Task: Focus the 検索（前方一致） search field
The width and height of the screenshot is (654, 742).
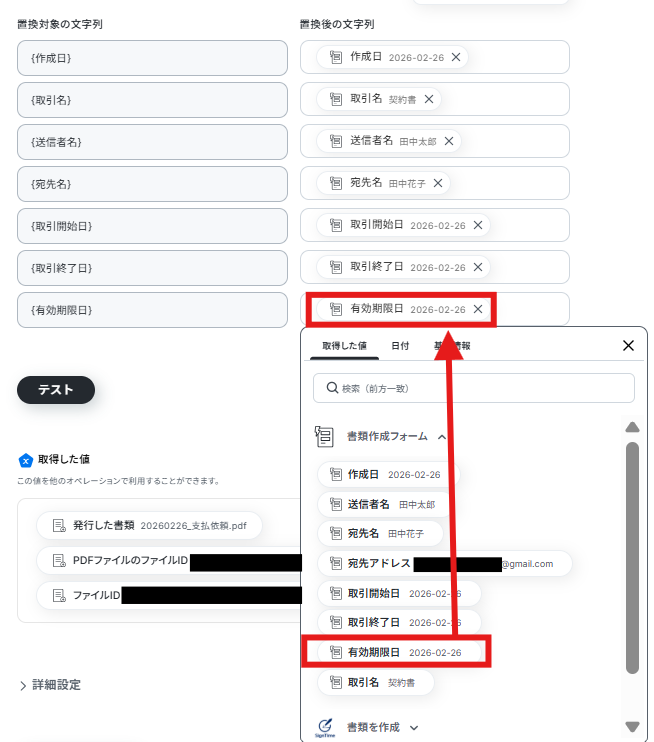Action: pos(474,388)
